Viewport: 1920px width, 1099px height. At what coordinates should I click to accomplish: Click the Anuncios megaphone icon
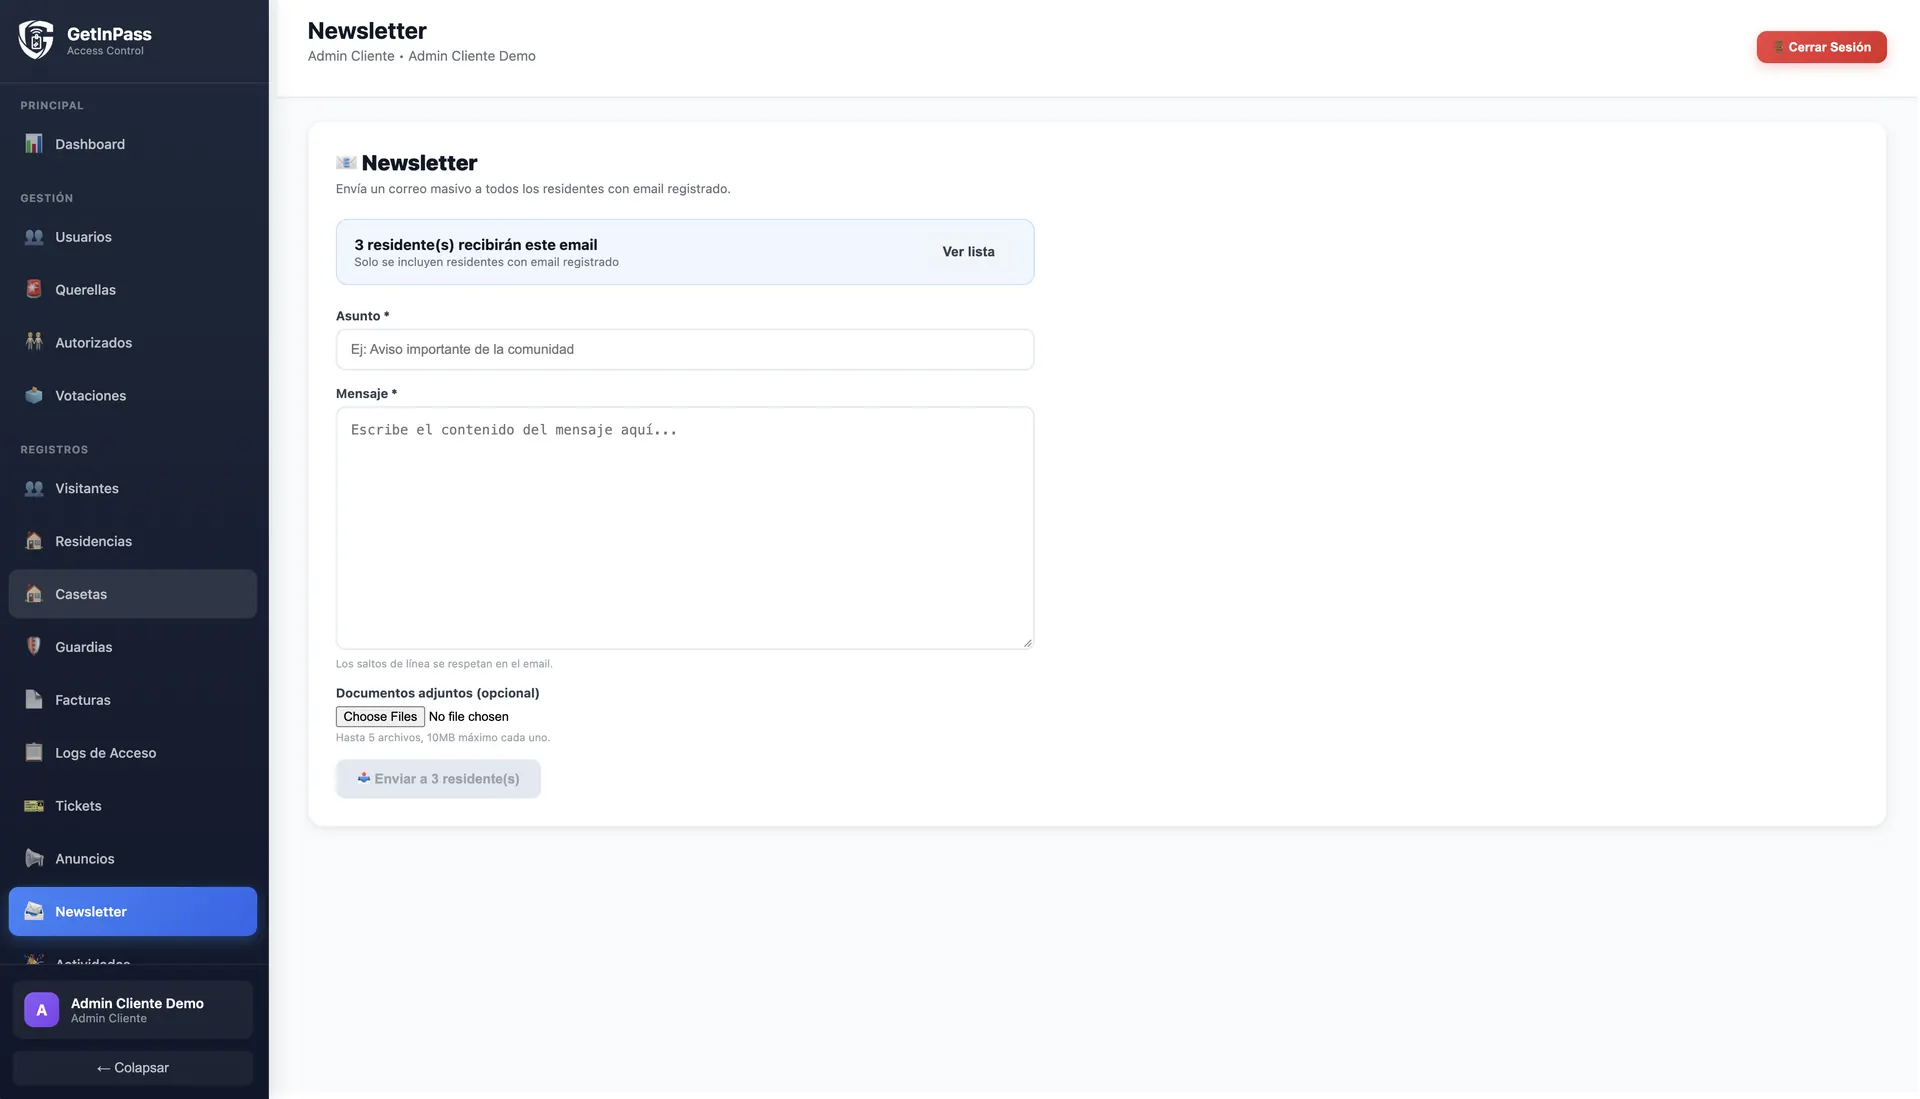click(34, 859)
